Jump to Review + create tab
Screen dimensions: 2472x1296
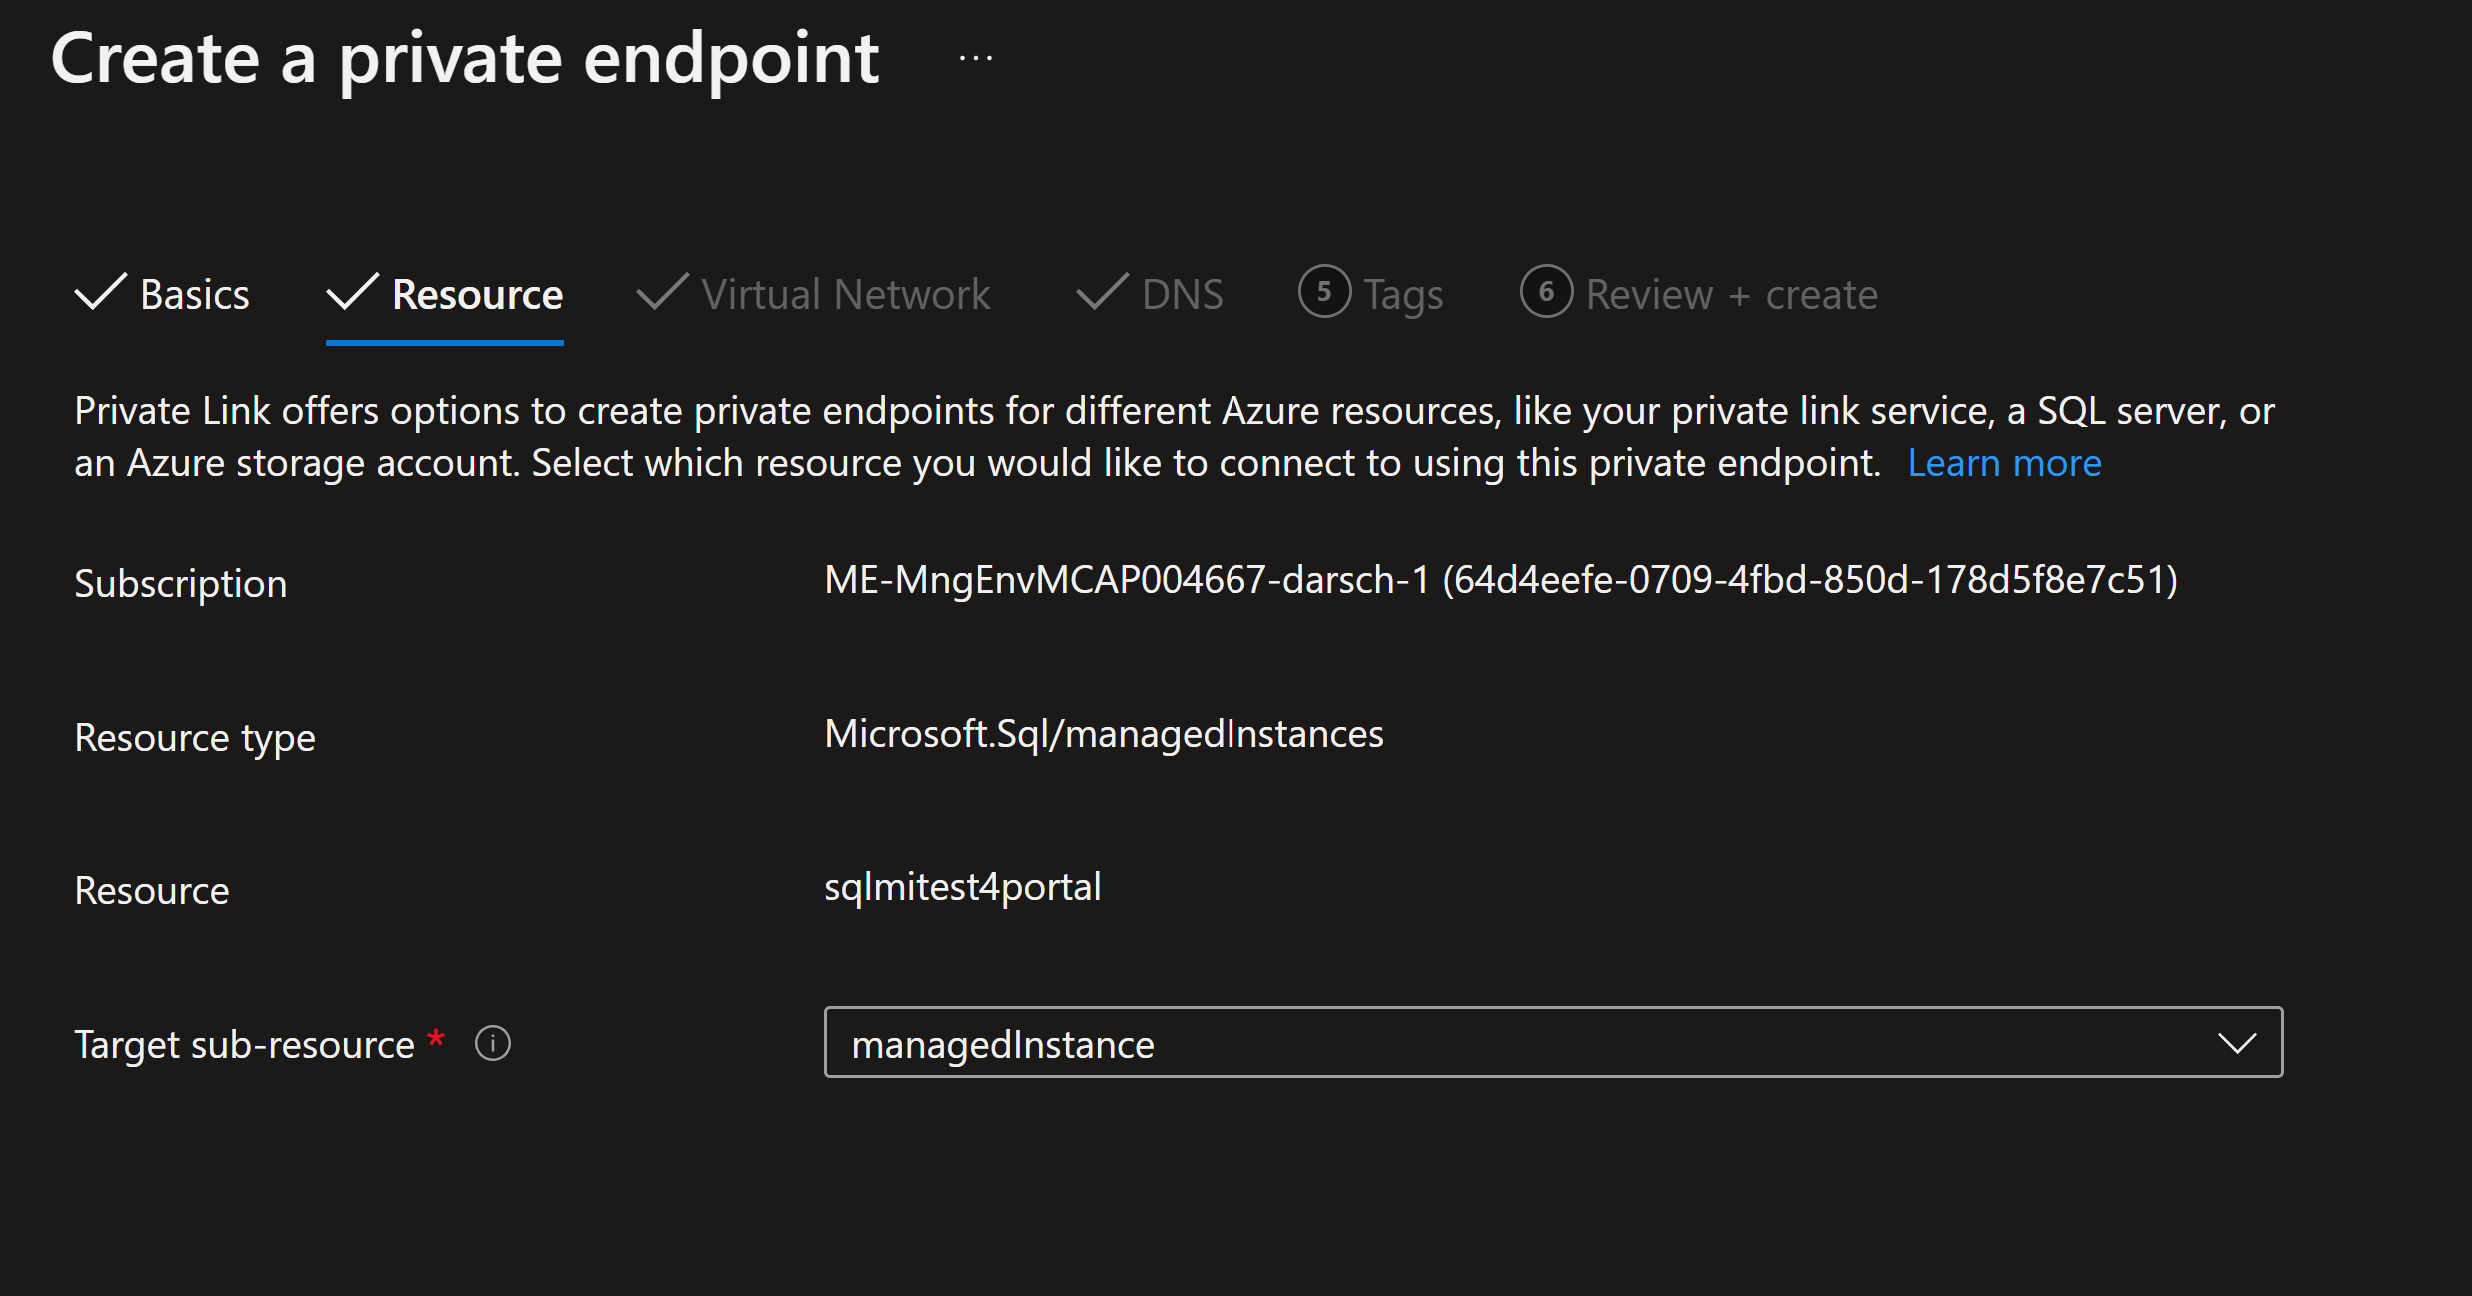[1731, 295]
